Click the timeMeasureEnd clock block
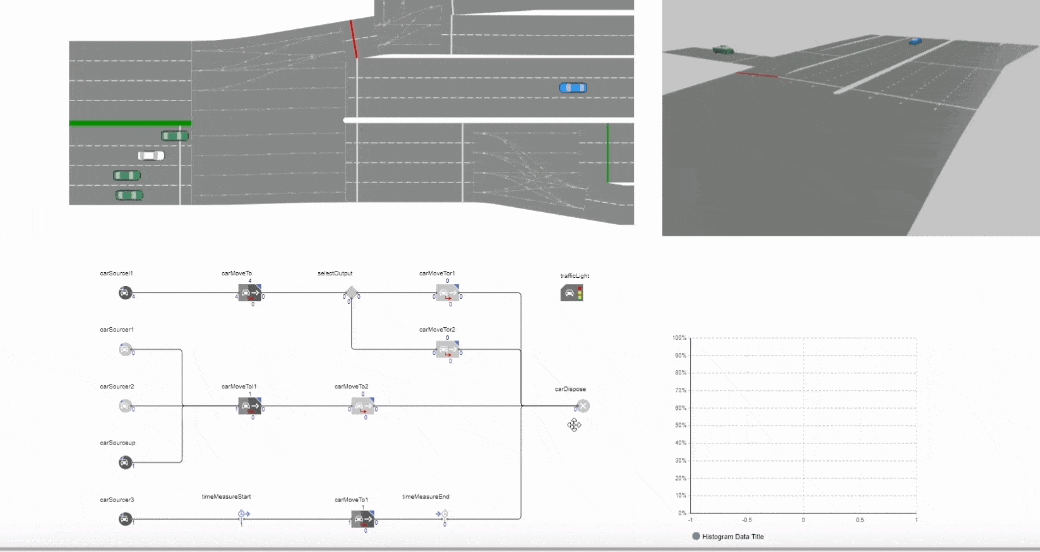The width and height of the screenshot is (1040, 552). point(442,514)
